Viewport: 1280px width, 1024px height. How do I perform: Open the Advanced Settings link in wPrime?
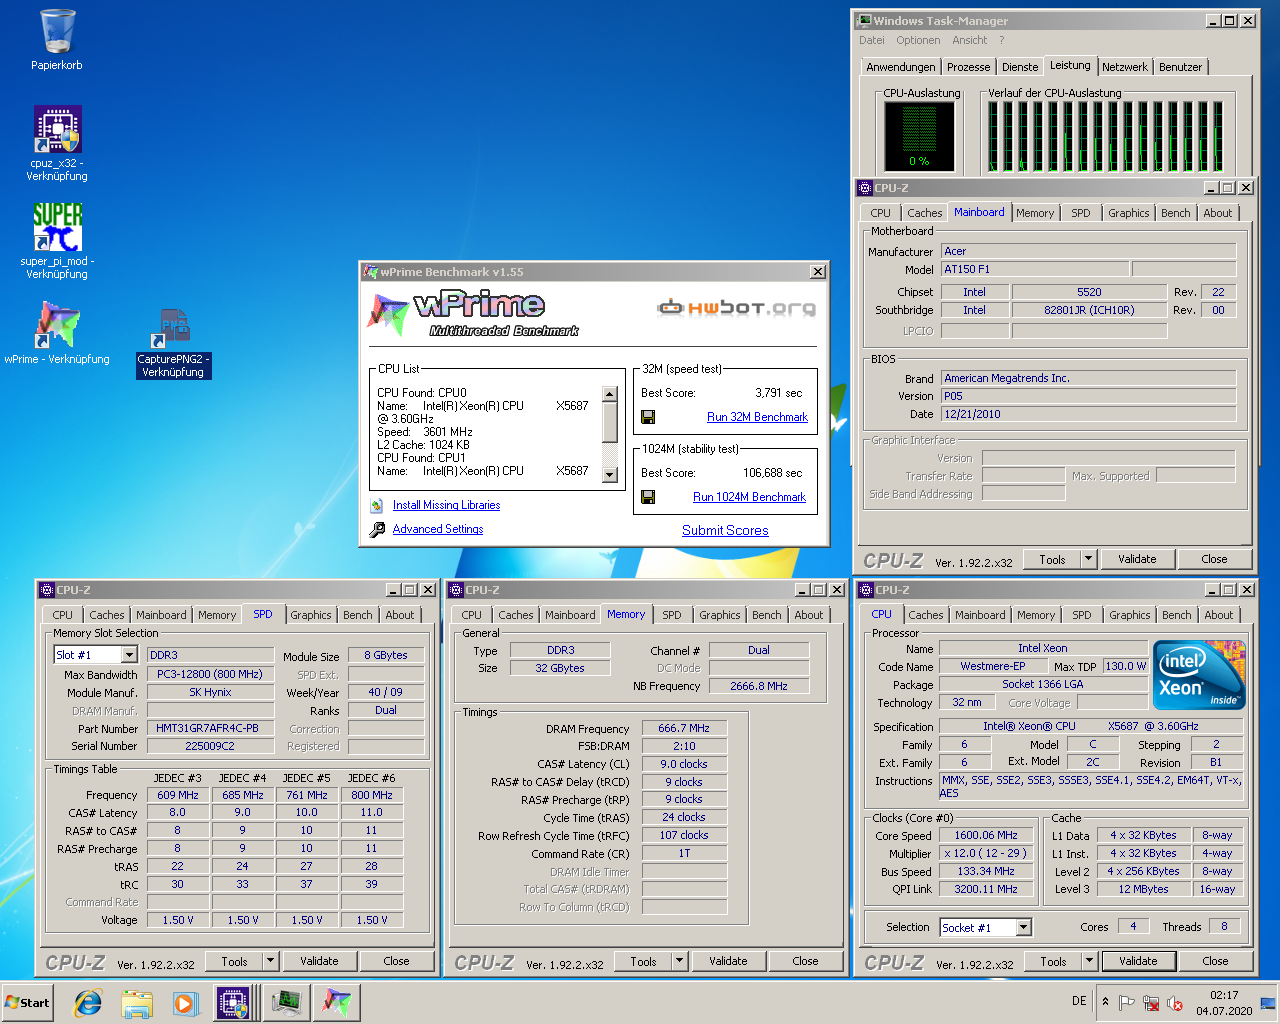click(x=438, y=530)
